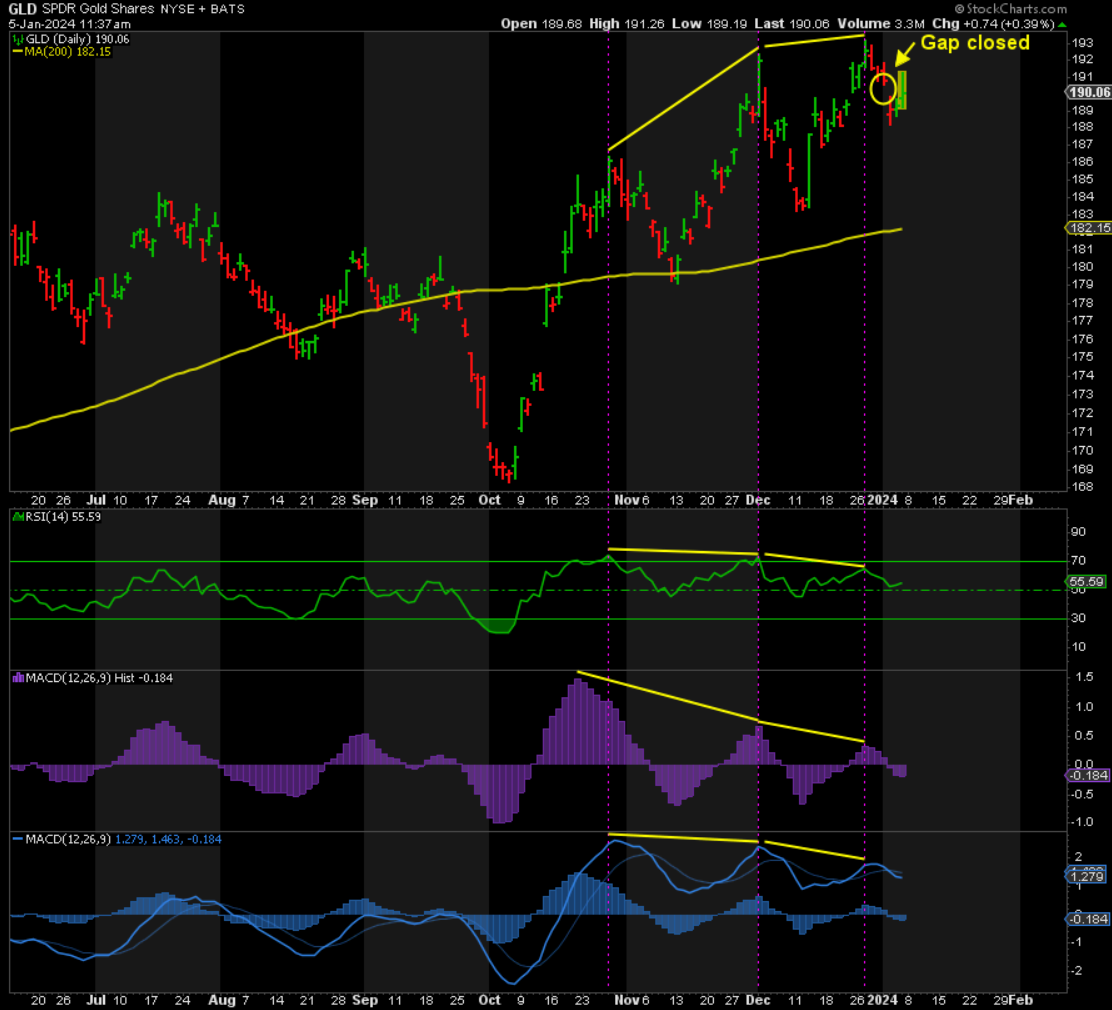Select the Low 189.19 value

coord(709,23)
